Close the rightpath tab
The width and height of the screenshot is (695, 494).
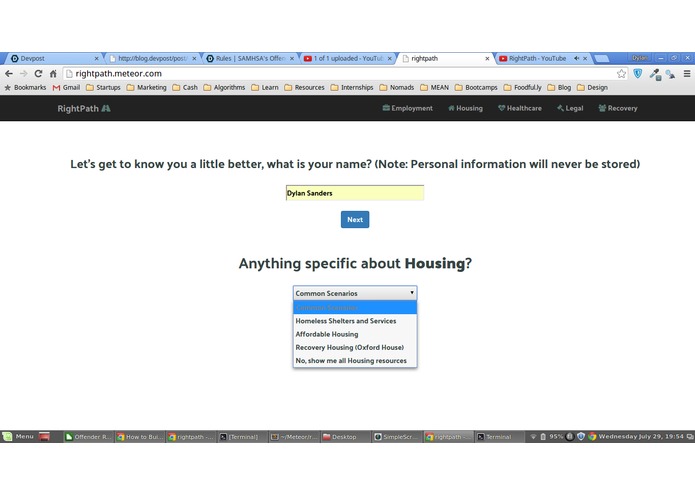click(487, 58)
